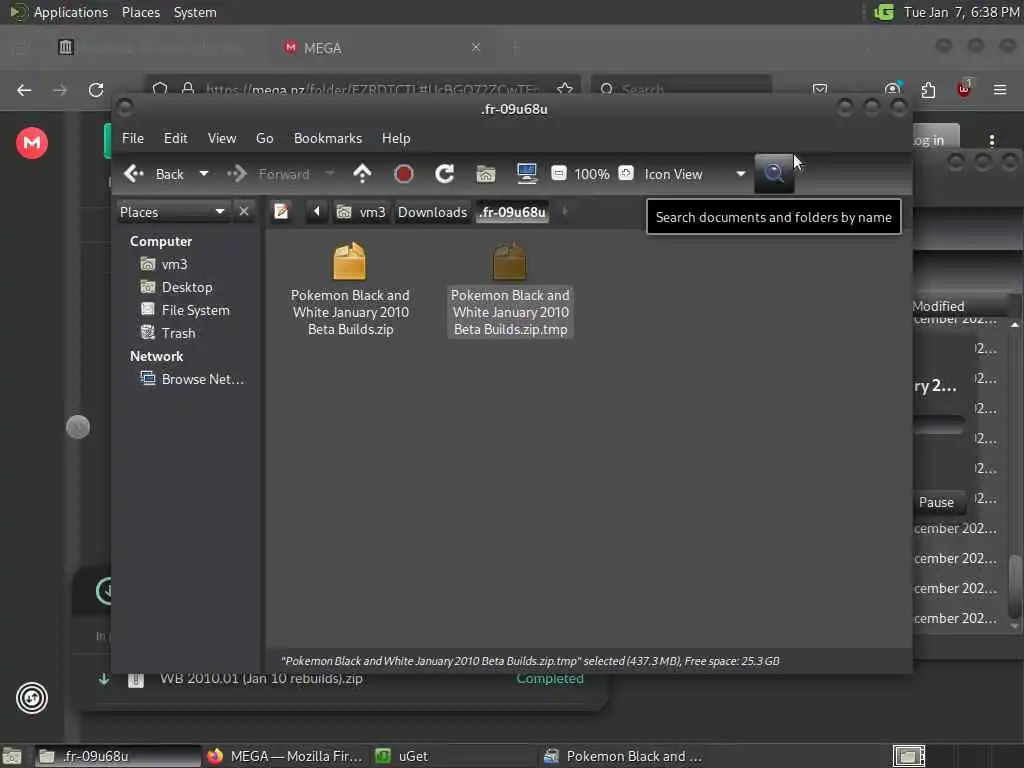Select Browse Network in the sidebar
The width and height of the screenshot is (1024, 768).
coord(193,379)
